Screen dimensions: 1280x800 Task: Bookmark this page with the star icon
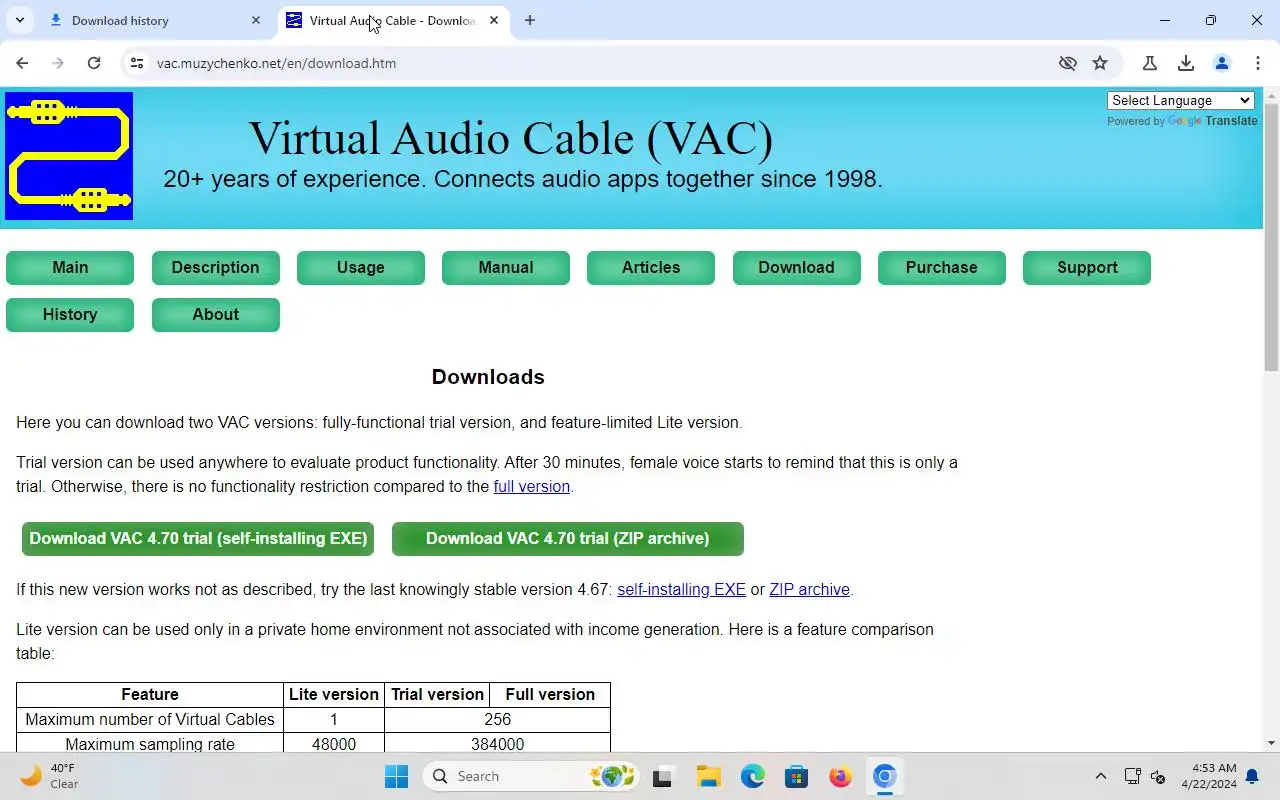(1100, 63)
